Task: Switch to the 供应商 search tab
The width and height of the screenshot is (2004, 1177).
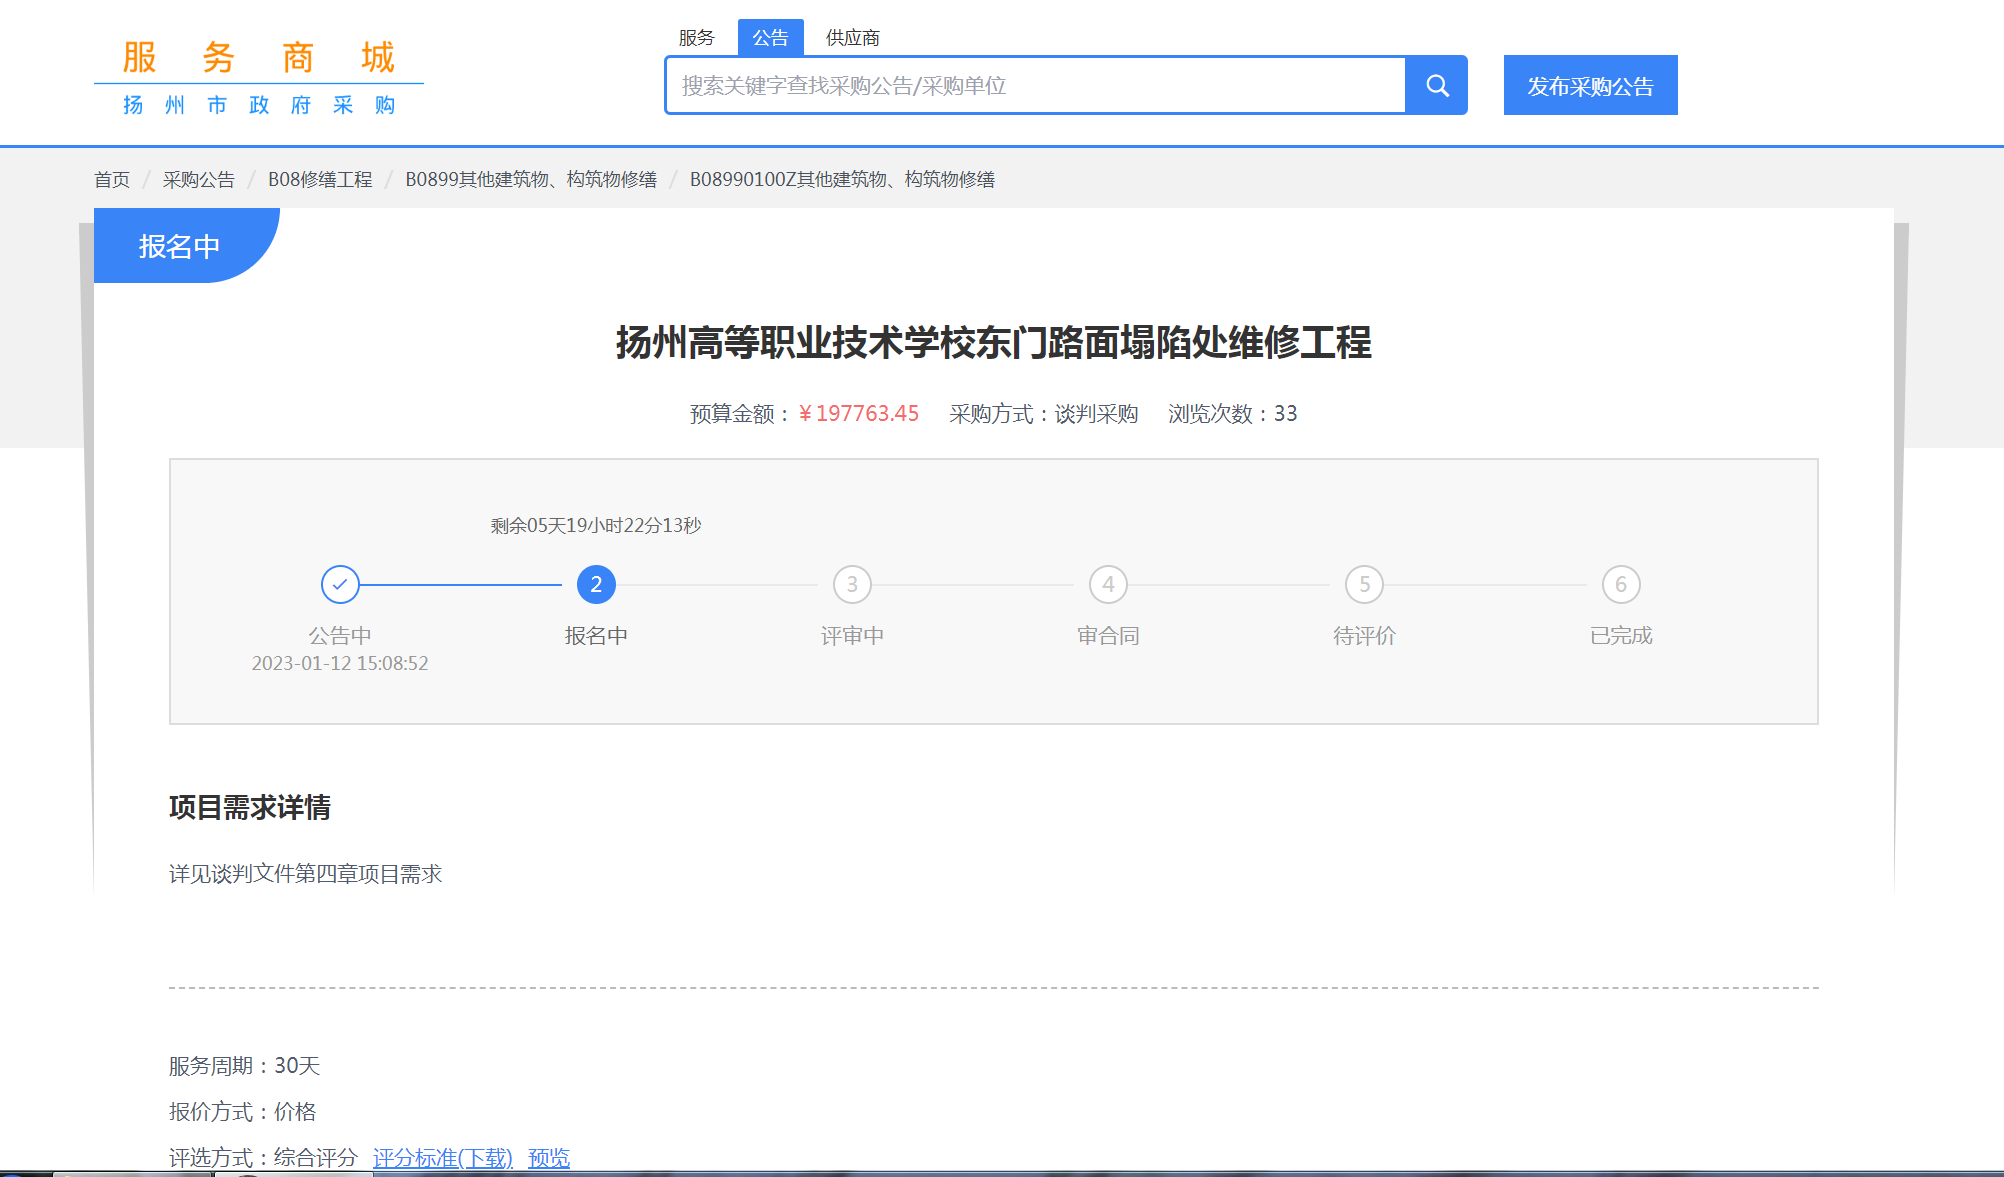Action: point(852,38)
